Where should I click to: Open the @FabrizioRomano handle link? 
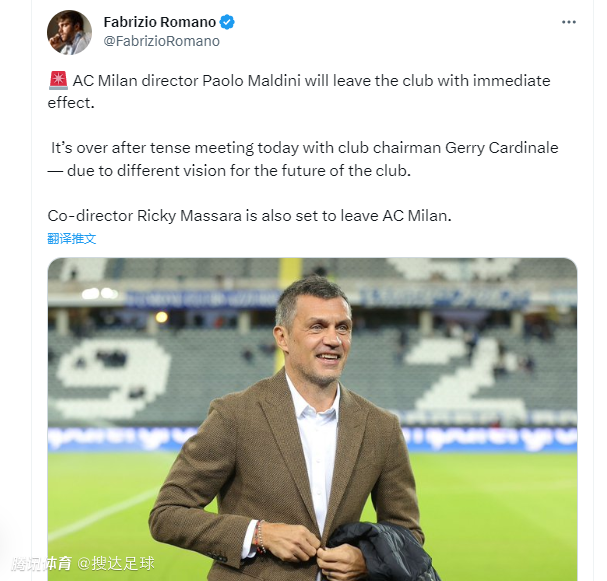161,41
